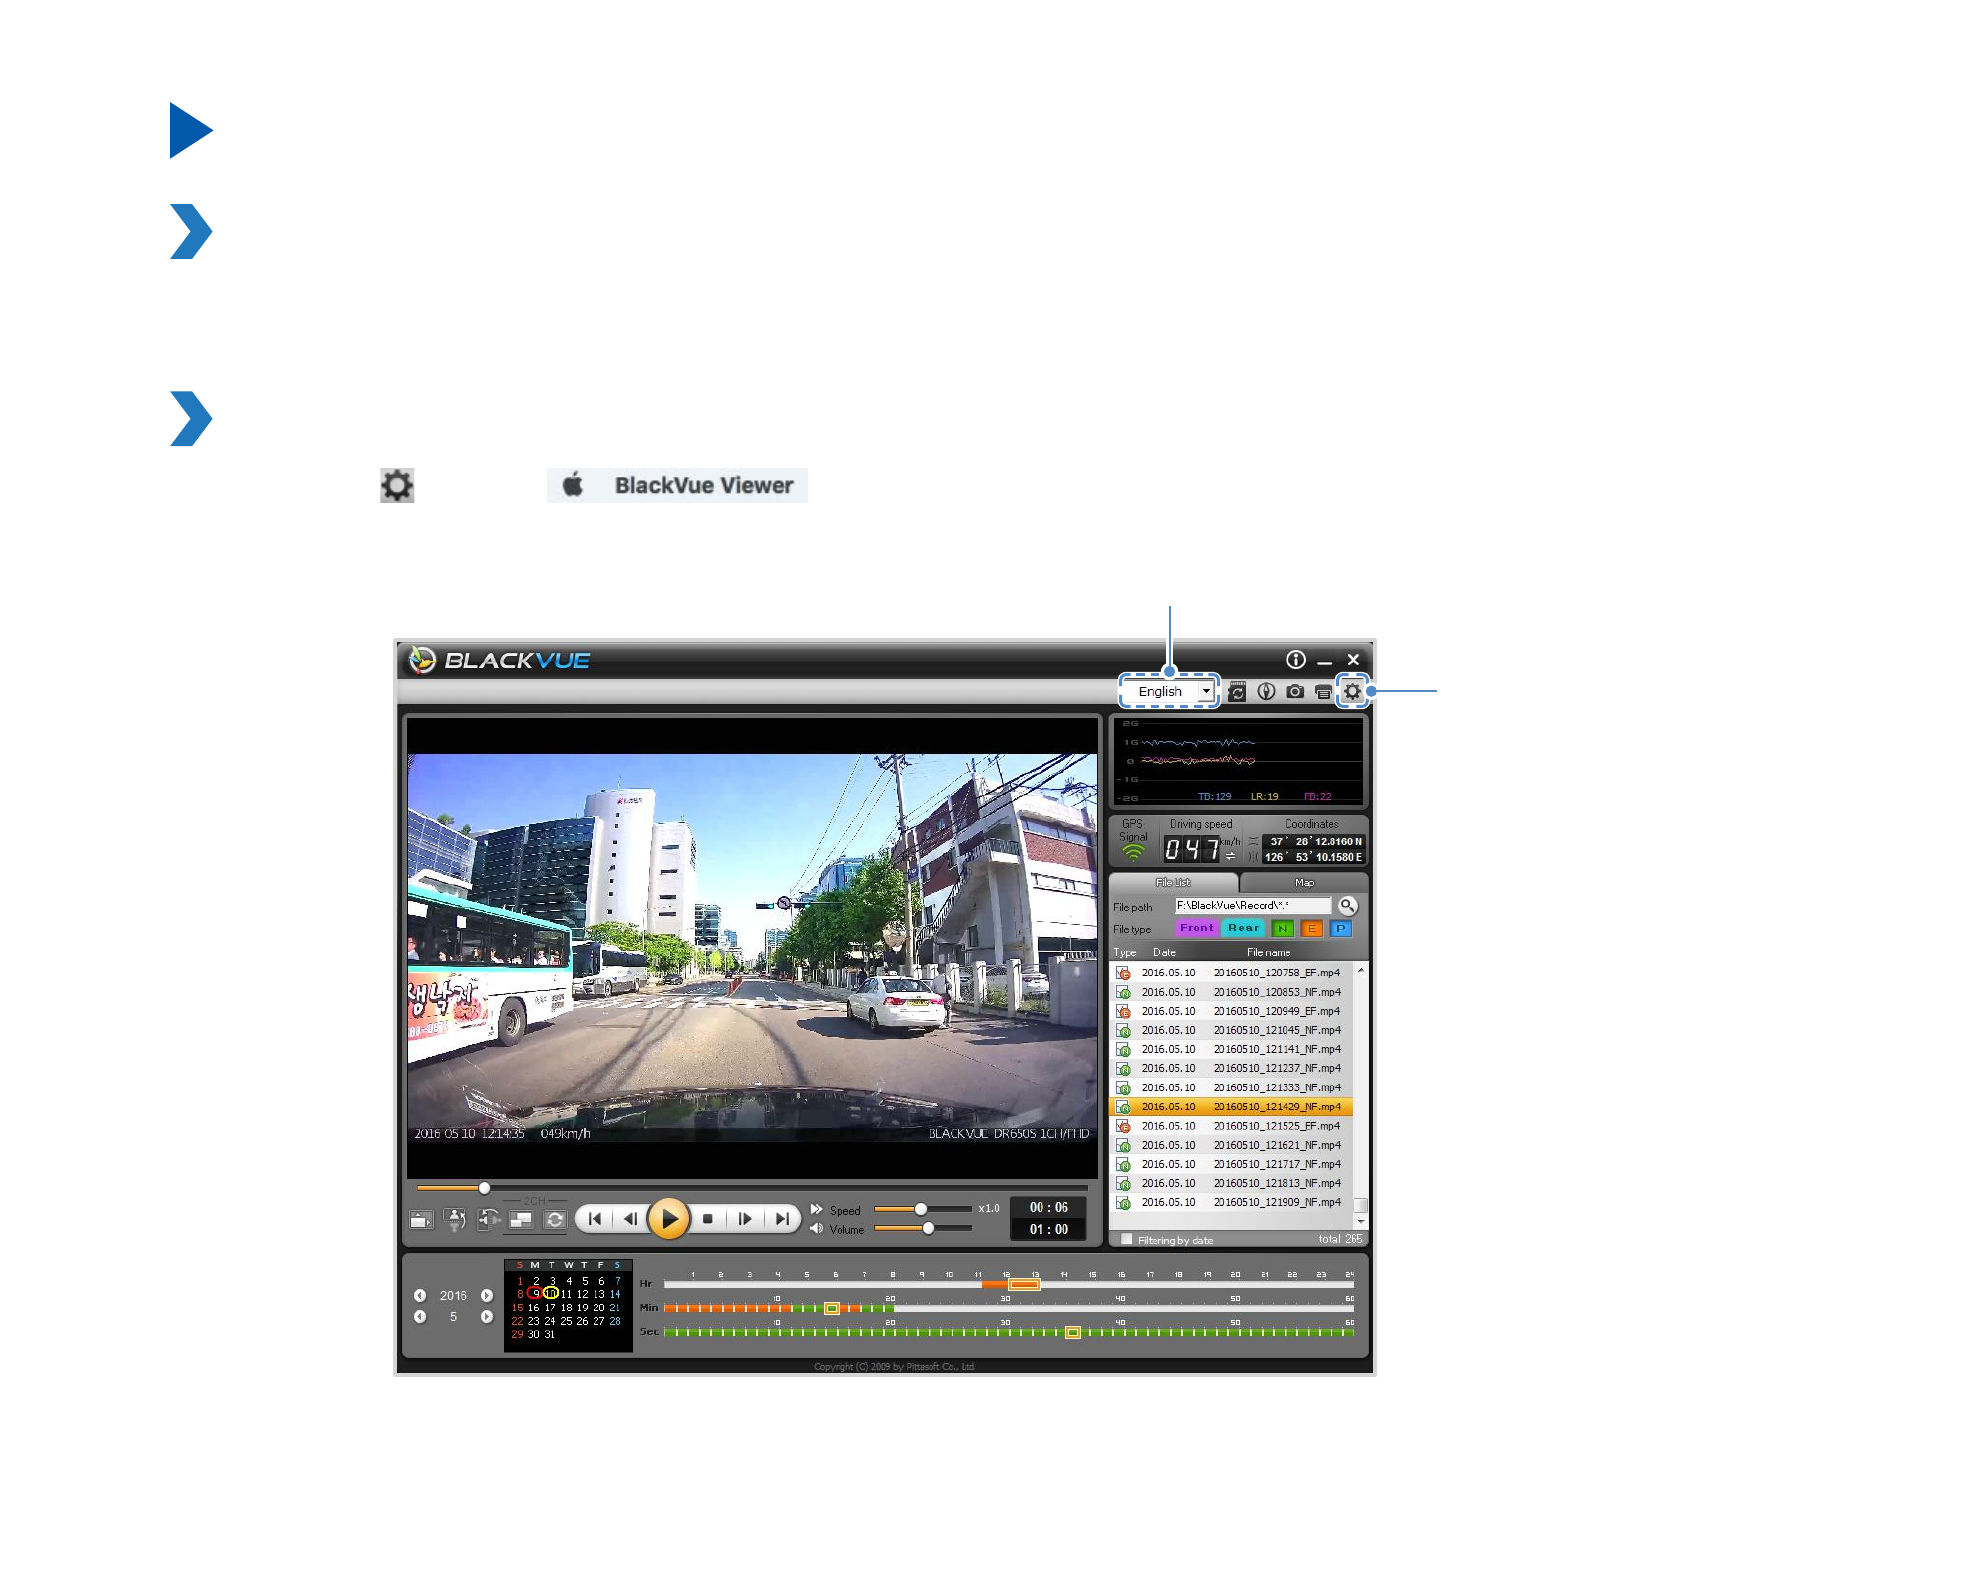Toggle the green N normal recording filter

pos(1283,929)
